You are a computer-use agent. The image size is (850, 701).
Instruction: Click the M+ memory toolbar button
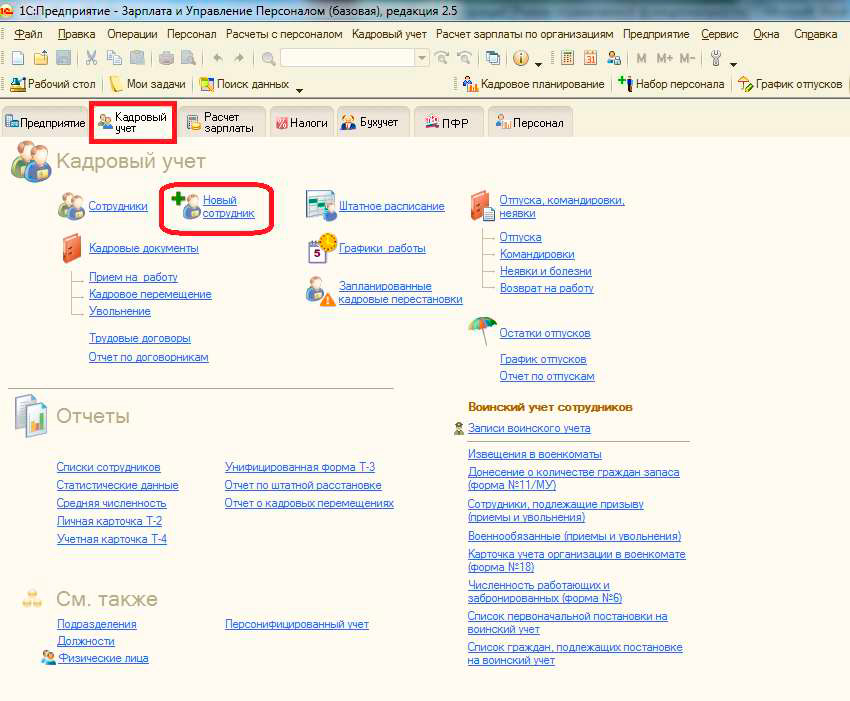tap(664, 58)
